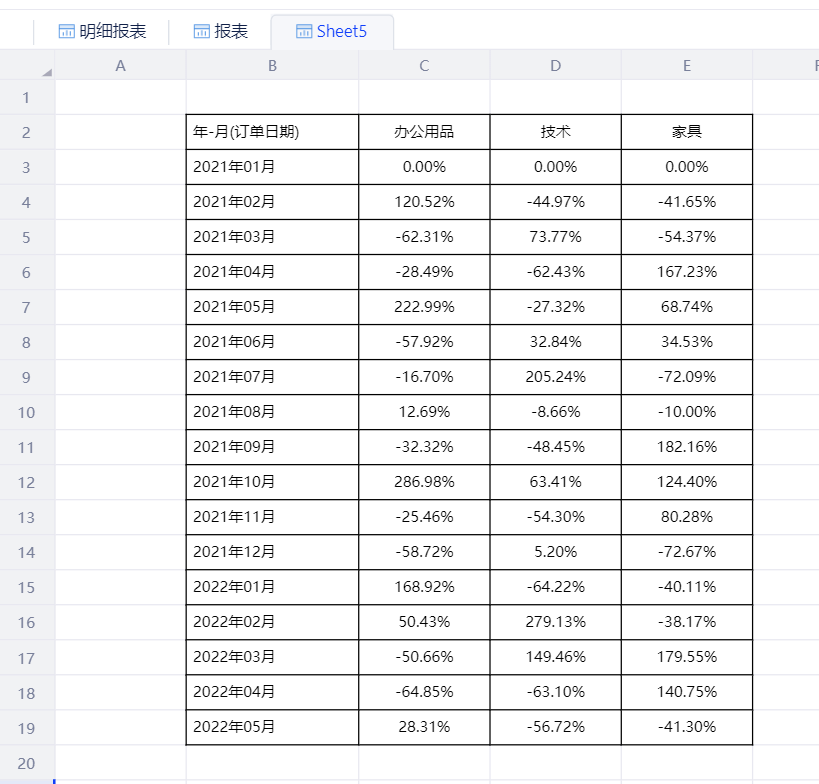Select the cell showing -8.66%
Viewport: 819px width, 784px height.
(x=555, y=412)
